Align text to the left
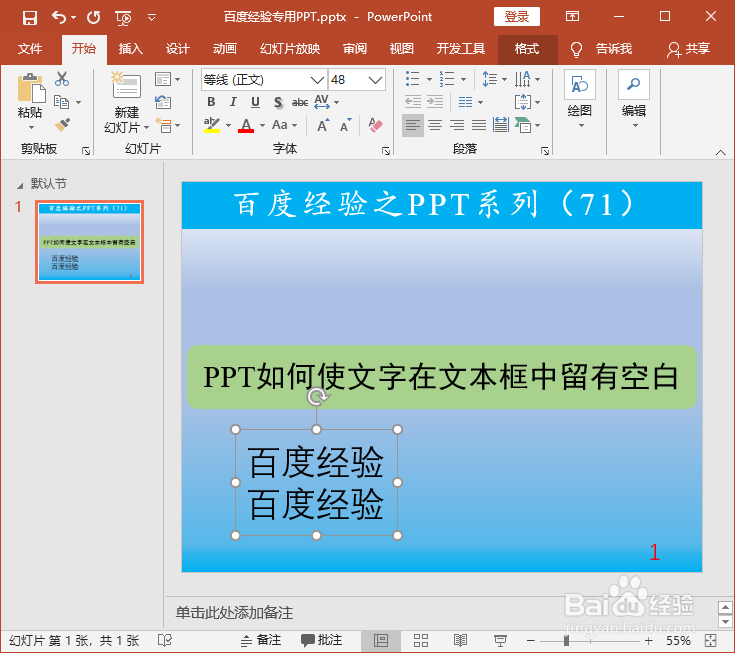Screen dimensions: 735x653 (x=413, y=125)
